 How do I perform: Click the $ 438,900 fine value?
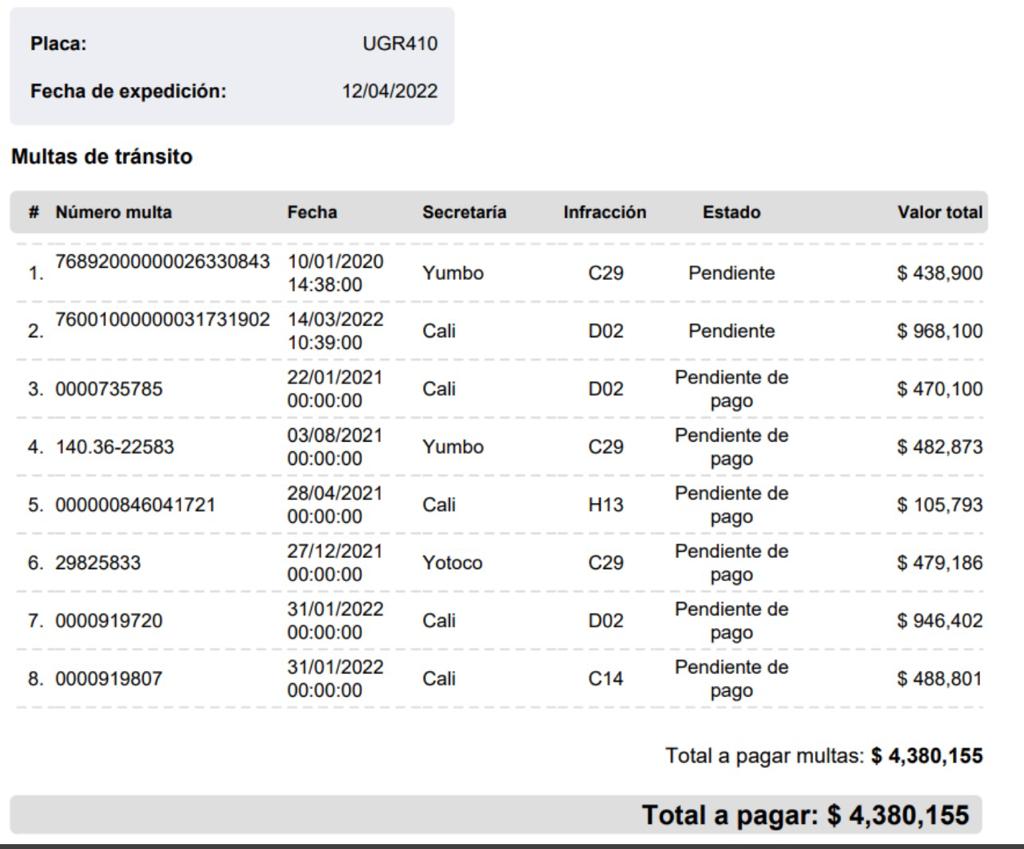pyautogui.click(x=939, y=273)
